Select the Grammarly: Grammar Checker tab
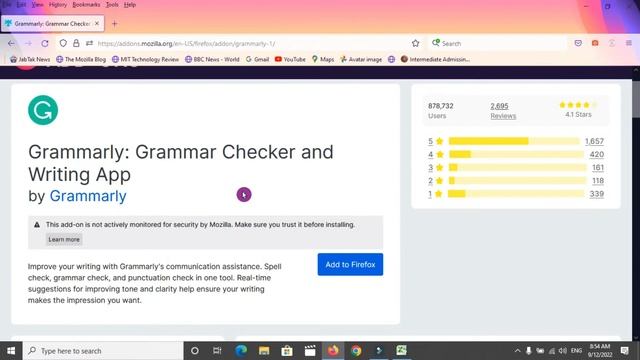 (52, 24)
